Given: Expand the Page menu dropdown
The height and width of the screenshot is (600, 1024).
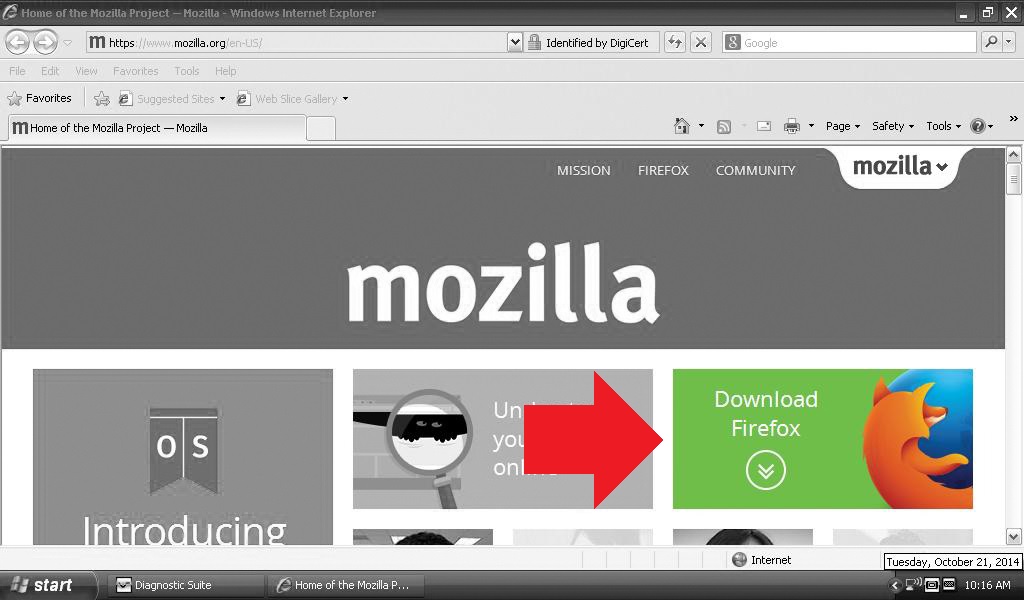Looking at the screenshot, I should 843,126.
